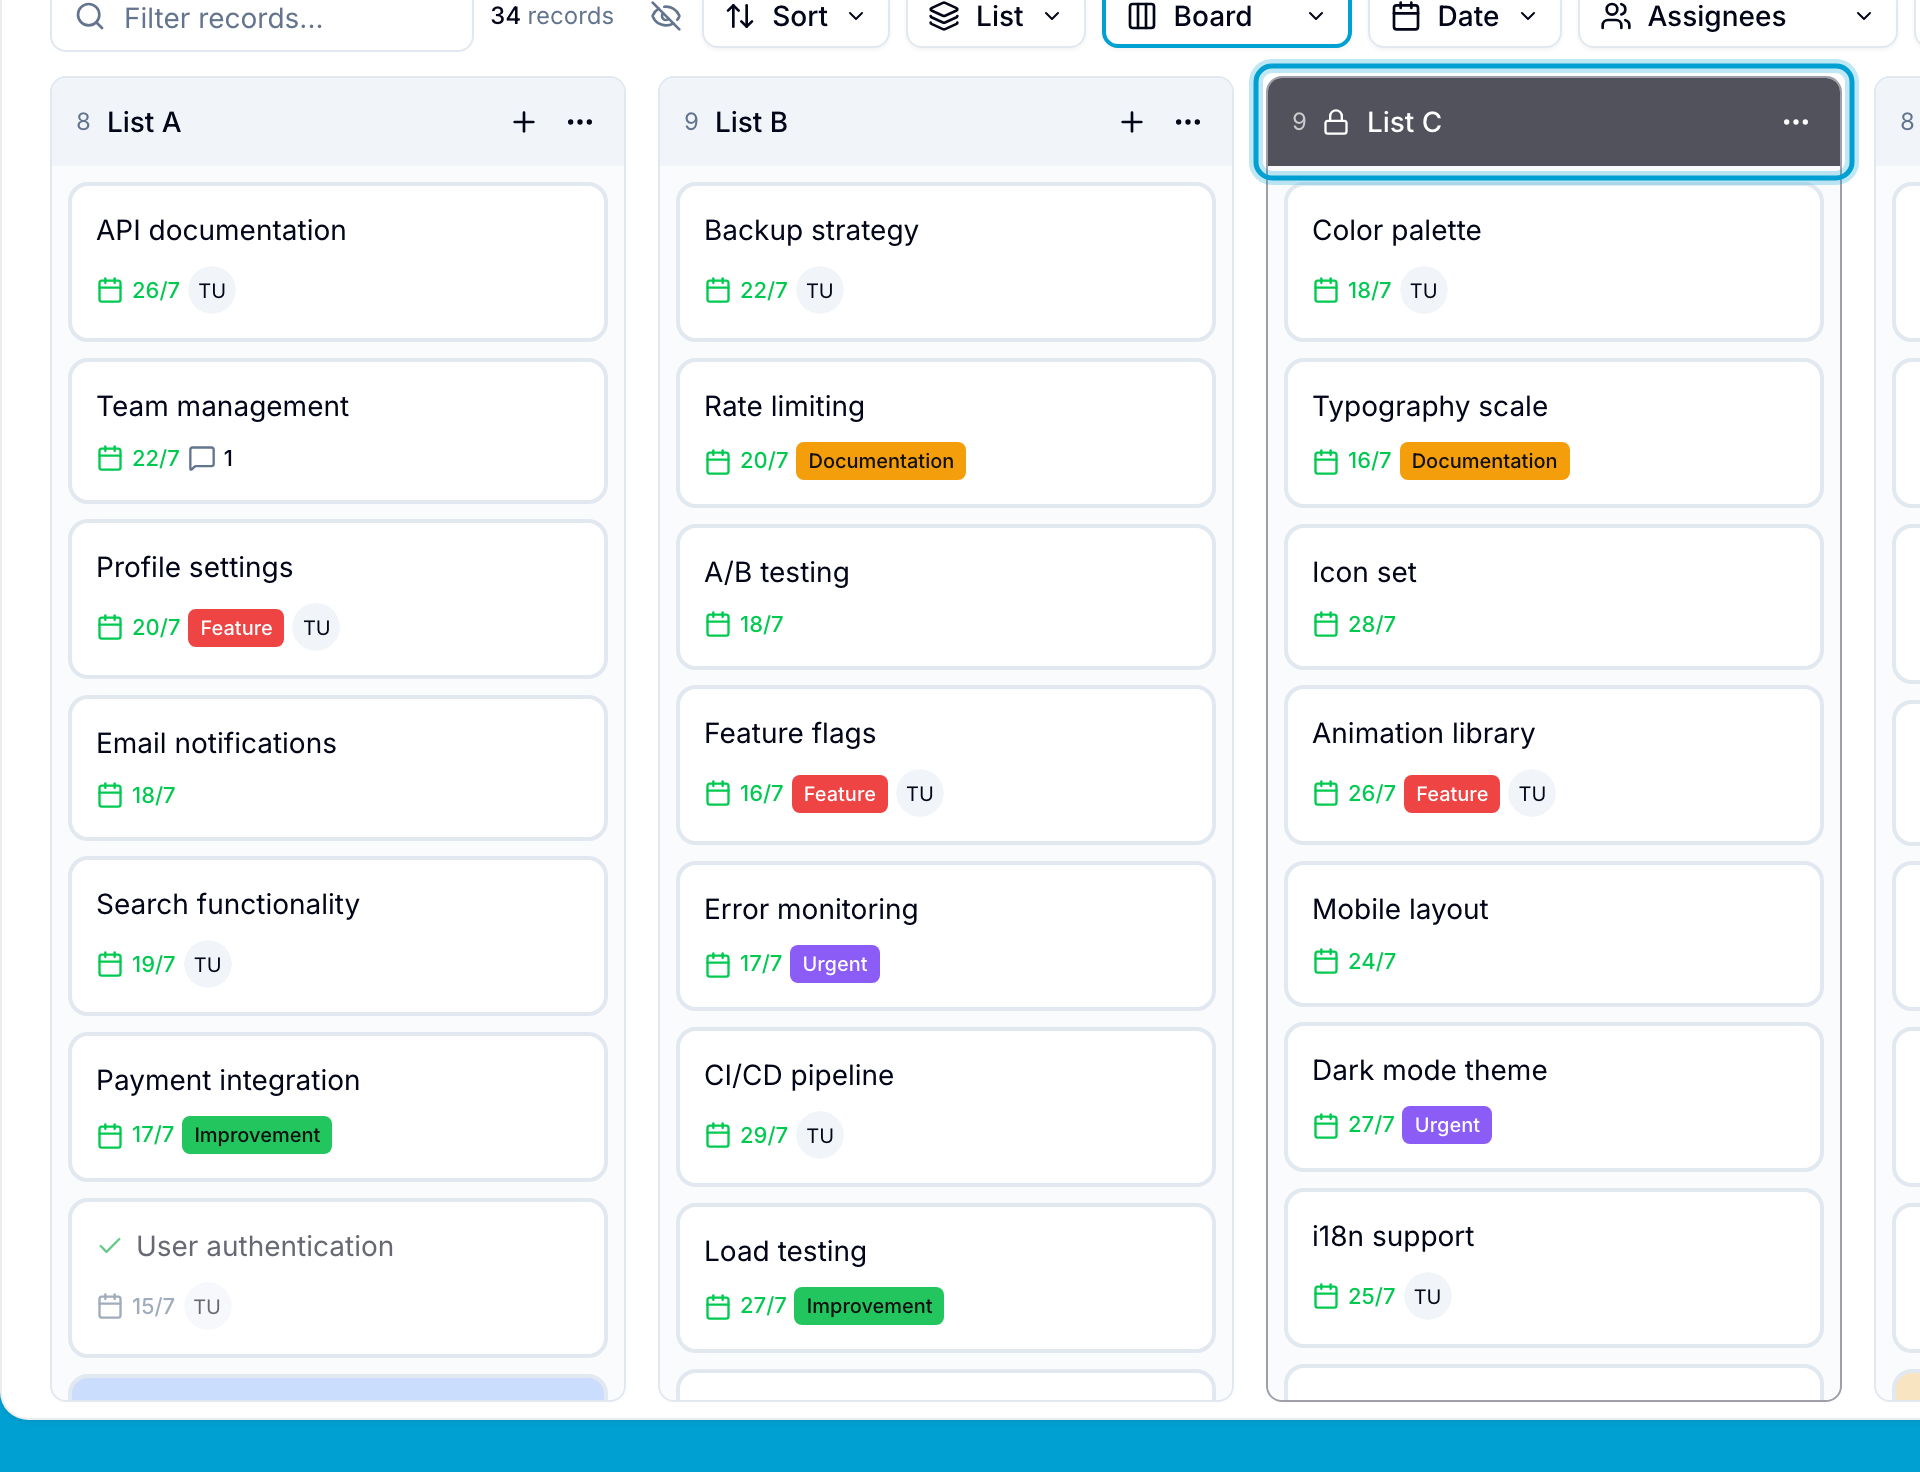
Task: Click the lock icon on List C
Action: point(1336,122)
